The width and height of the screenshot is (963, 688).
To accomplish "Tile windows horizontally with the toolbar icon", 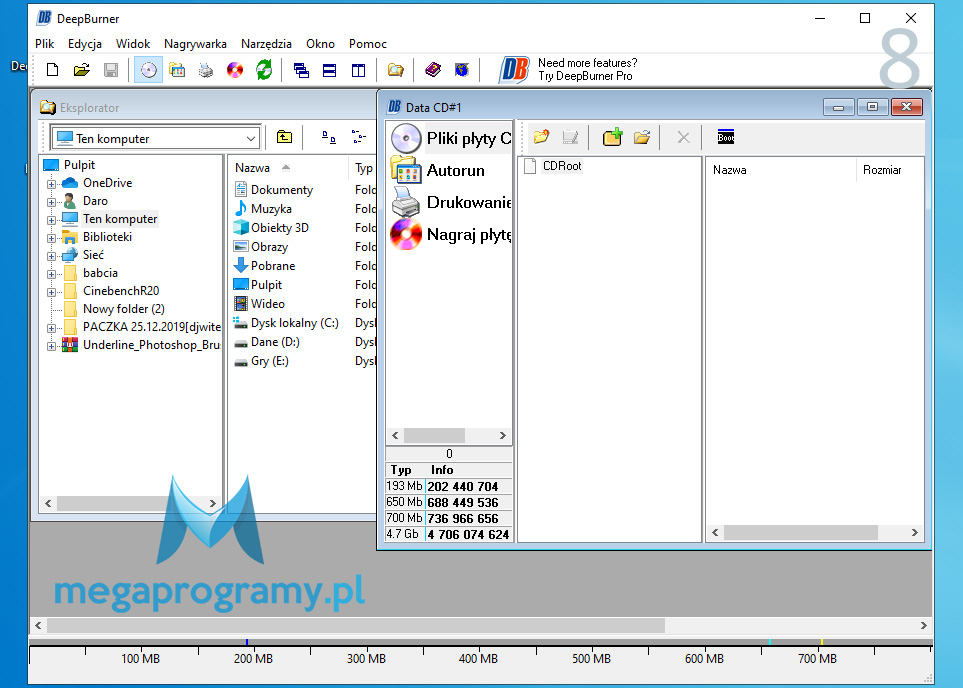I will click(330, 70).
